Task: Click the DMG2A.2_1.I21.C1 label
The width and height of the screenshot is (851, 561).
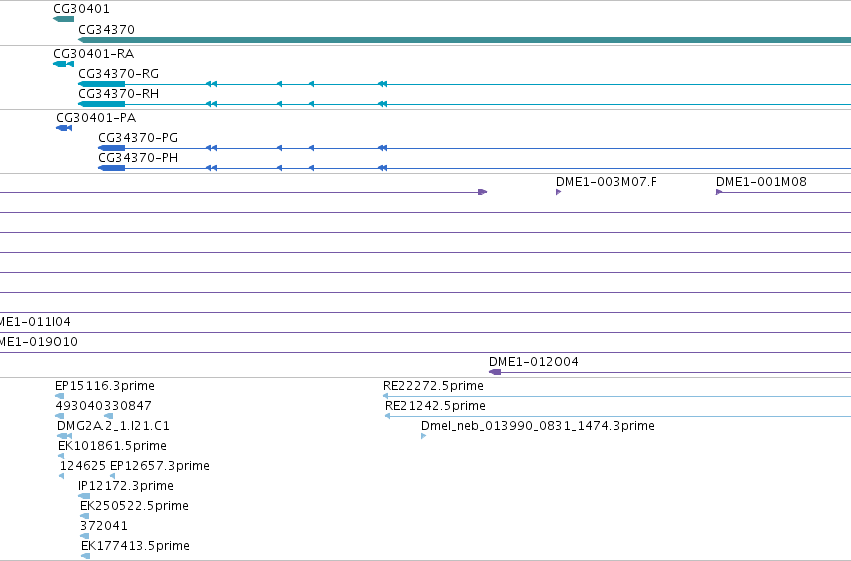Action: click(113, 426)
